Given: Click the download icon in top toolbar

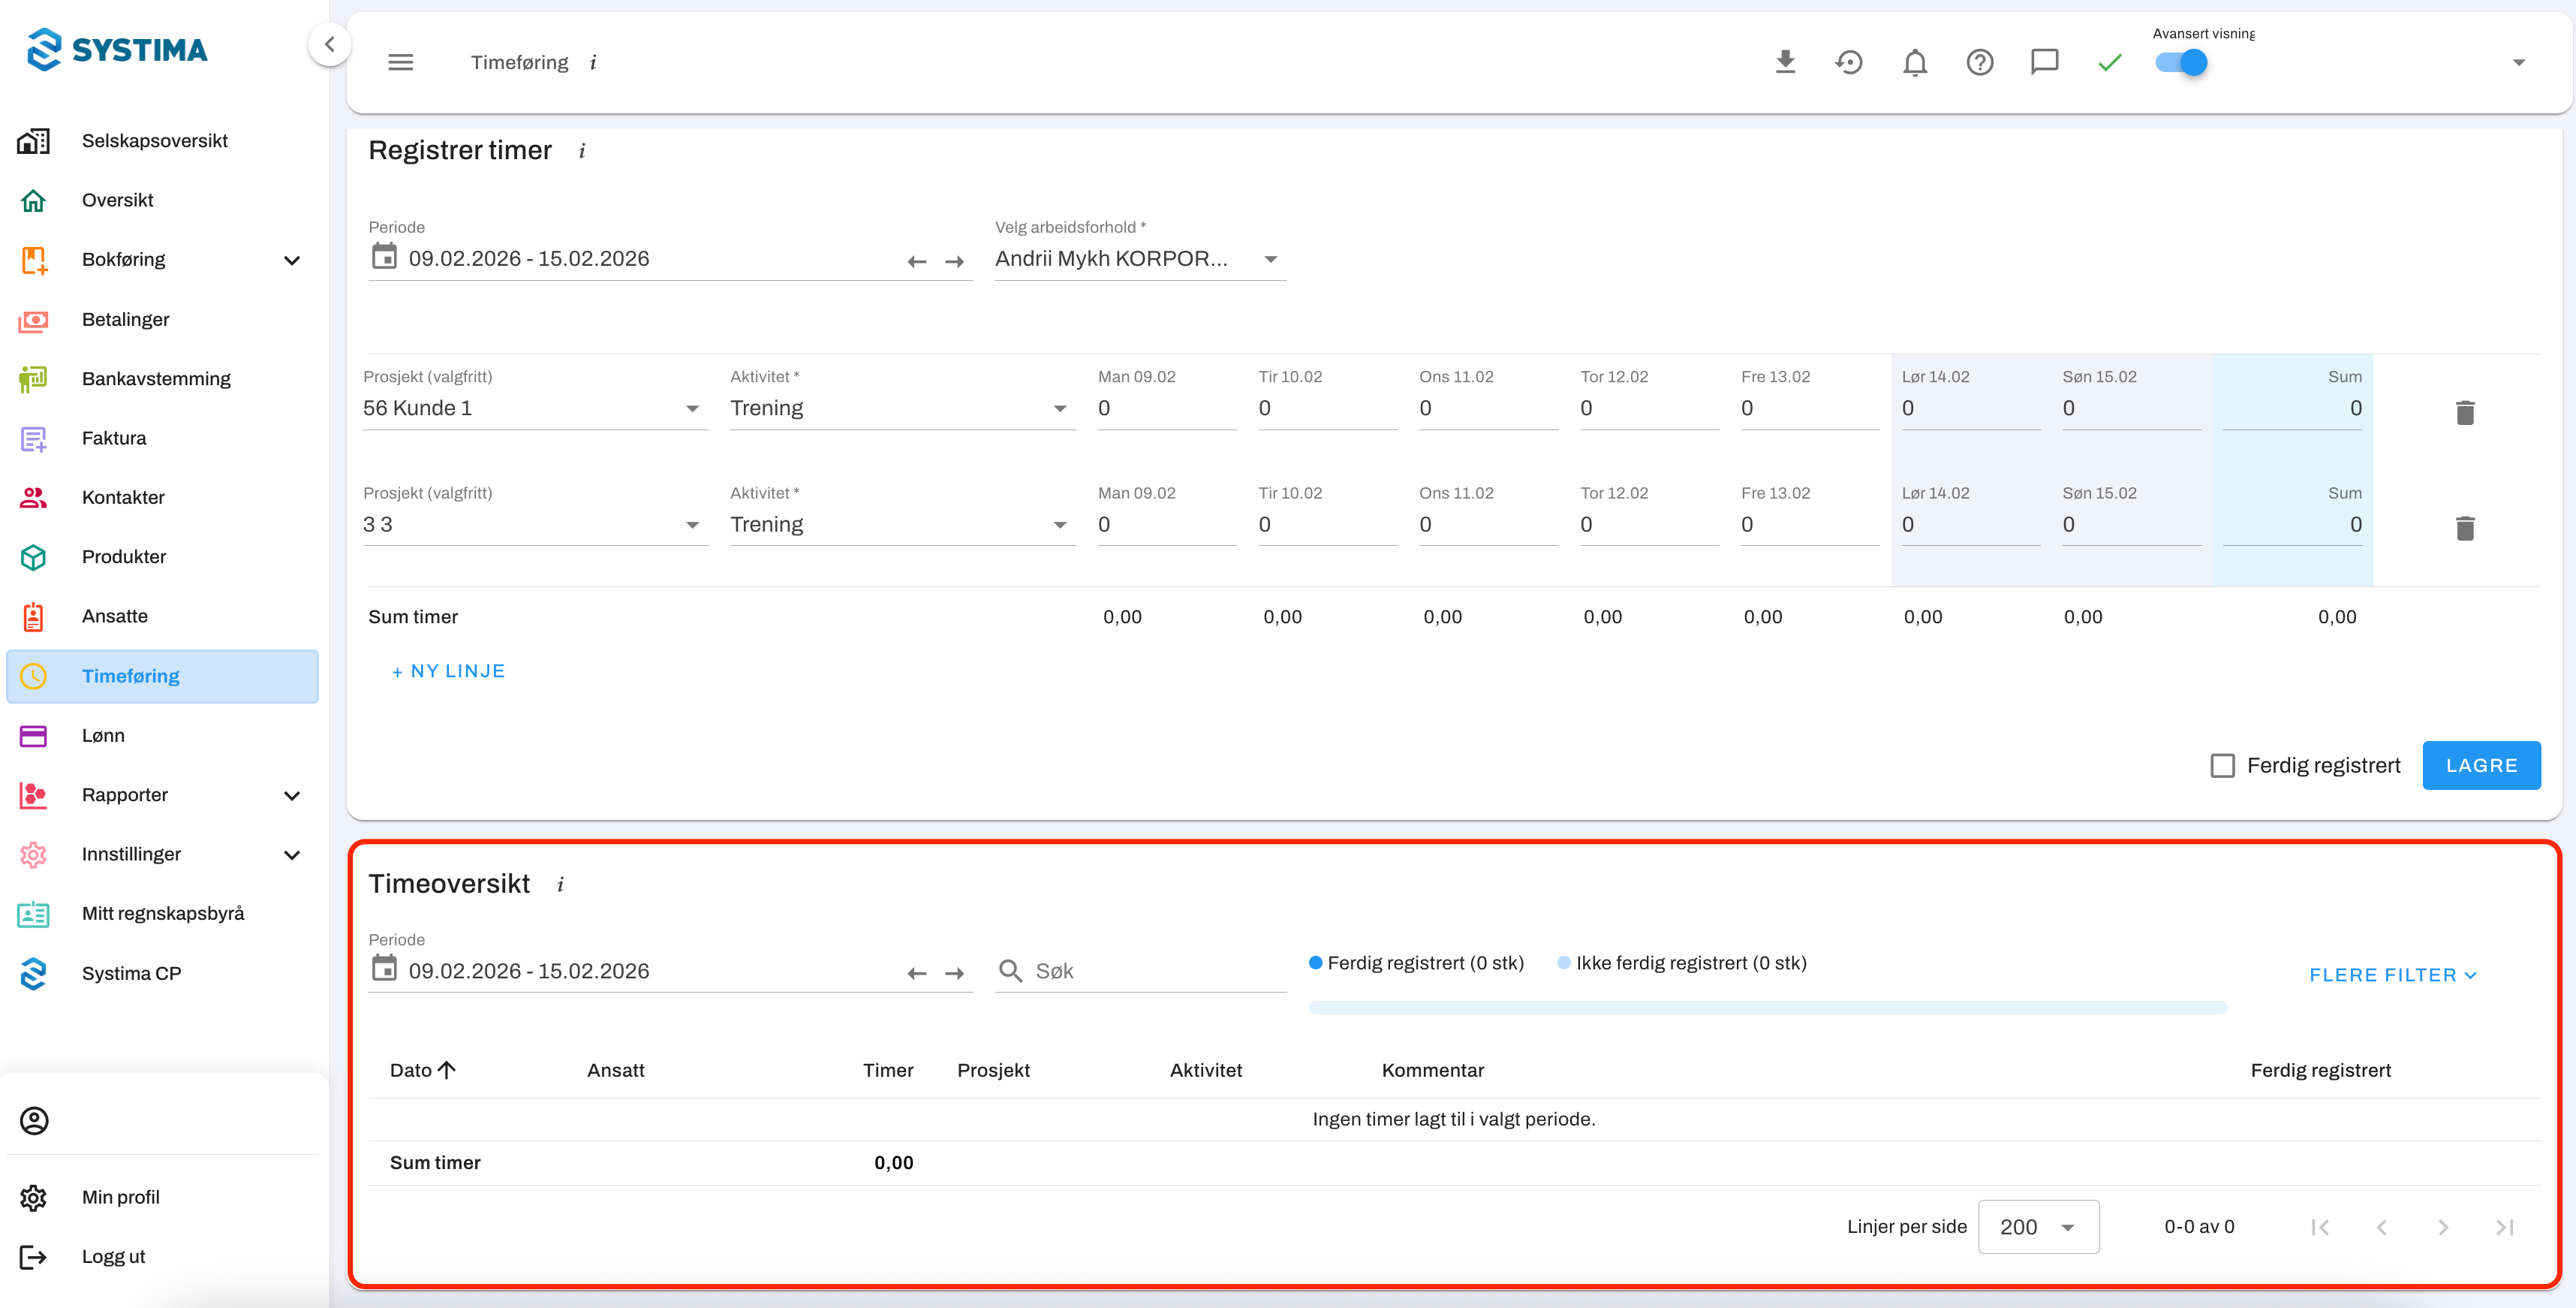Looking at the screenshot, I should [x=1785, y=62].
